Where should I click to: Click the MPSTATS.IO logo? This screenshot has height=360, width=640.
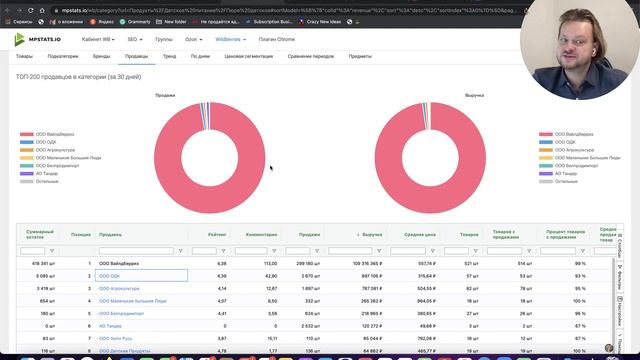point(38,39)
